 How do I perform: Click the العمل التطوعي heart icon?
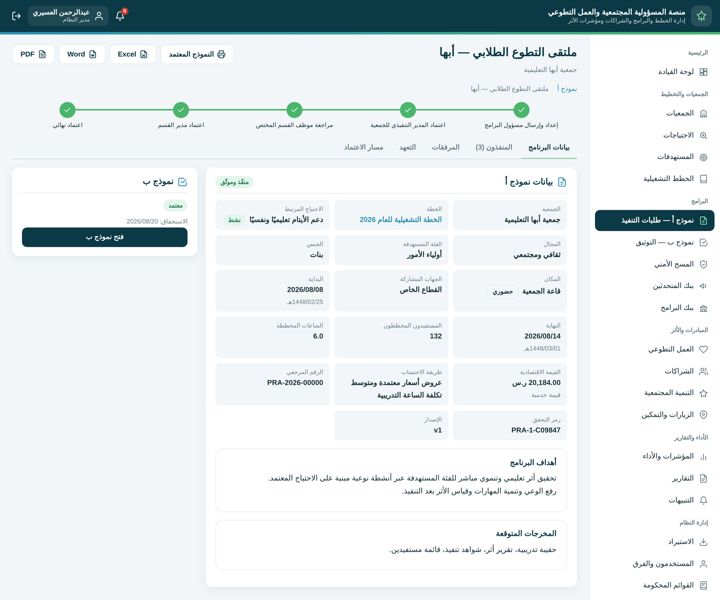pos(703,349)
